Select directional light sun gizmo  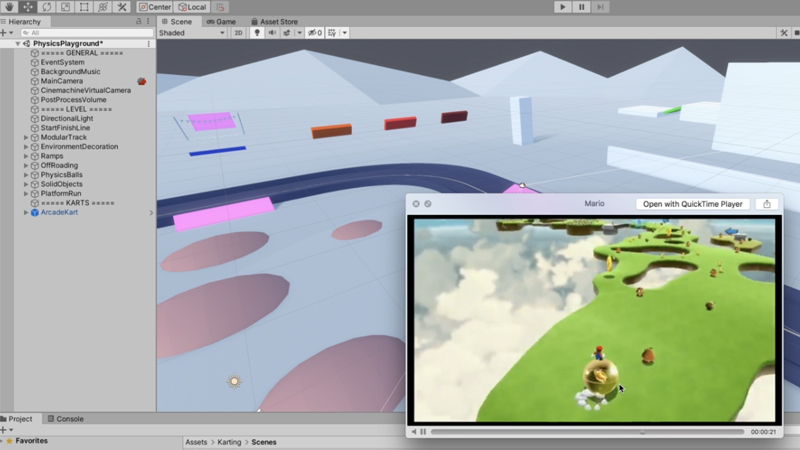click(x=234, y=381)
